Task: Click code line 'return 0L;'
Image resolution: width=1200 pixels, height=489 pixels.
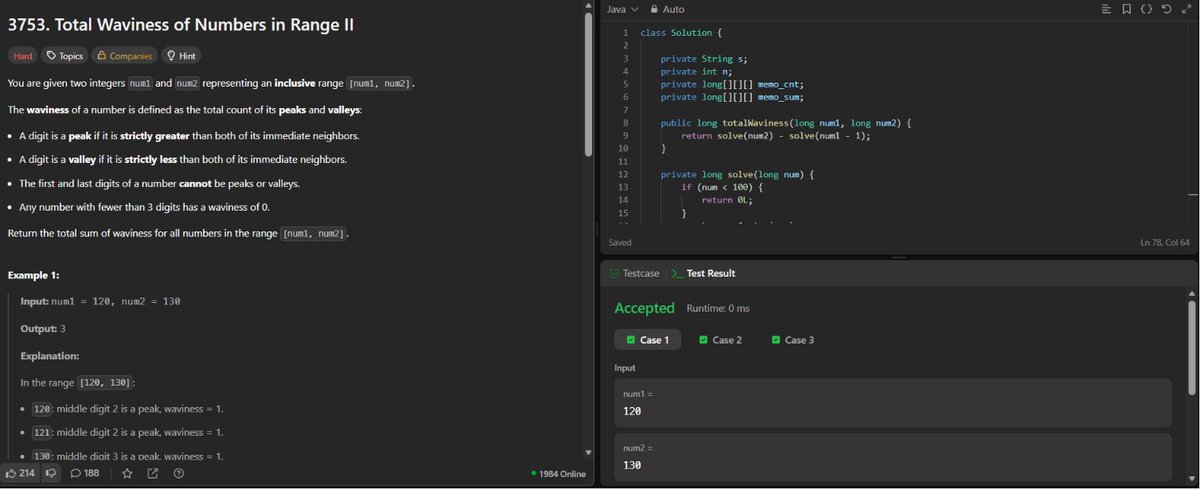Action: point(725,200)
